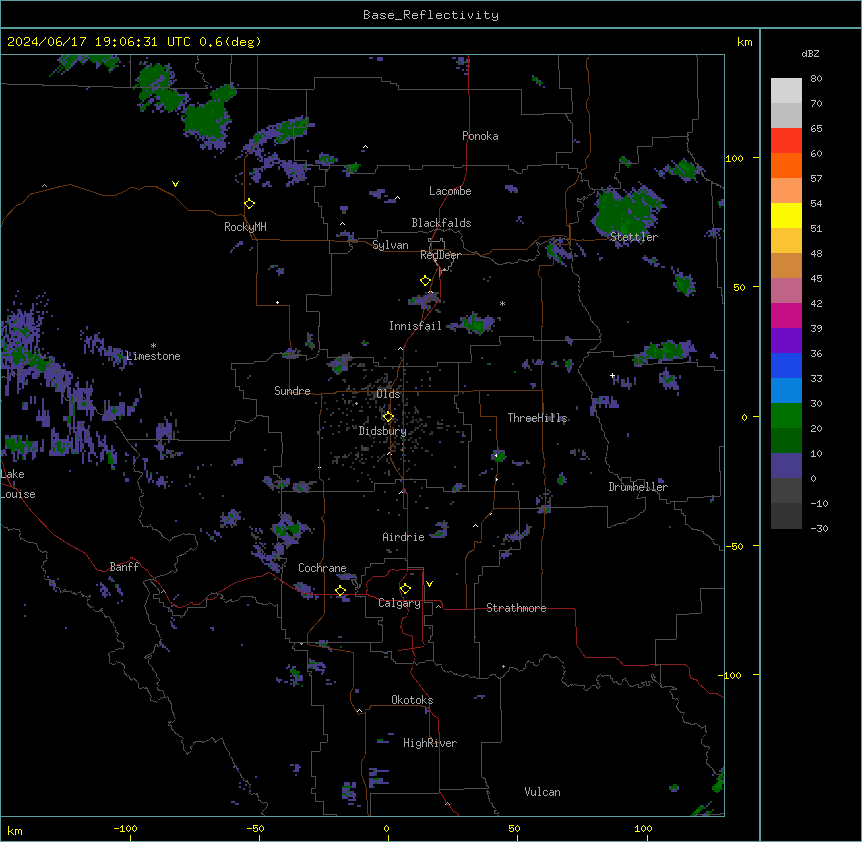Click the Didsbury town label

coord(383,431)
